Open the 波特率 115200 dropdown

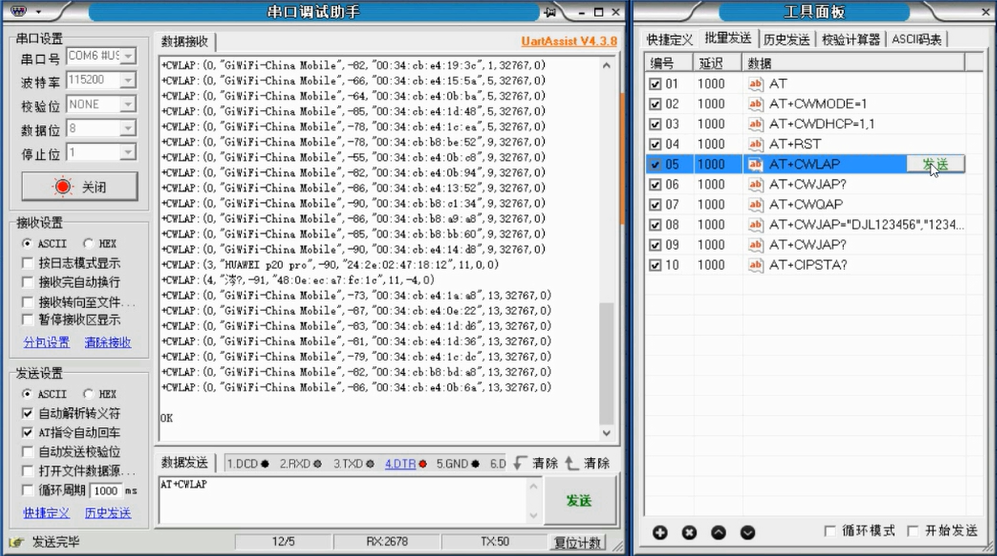point(128,80)
